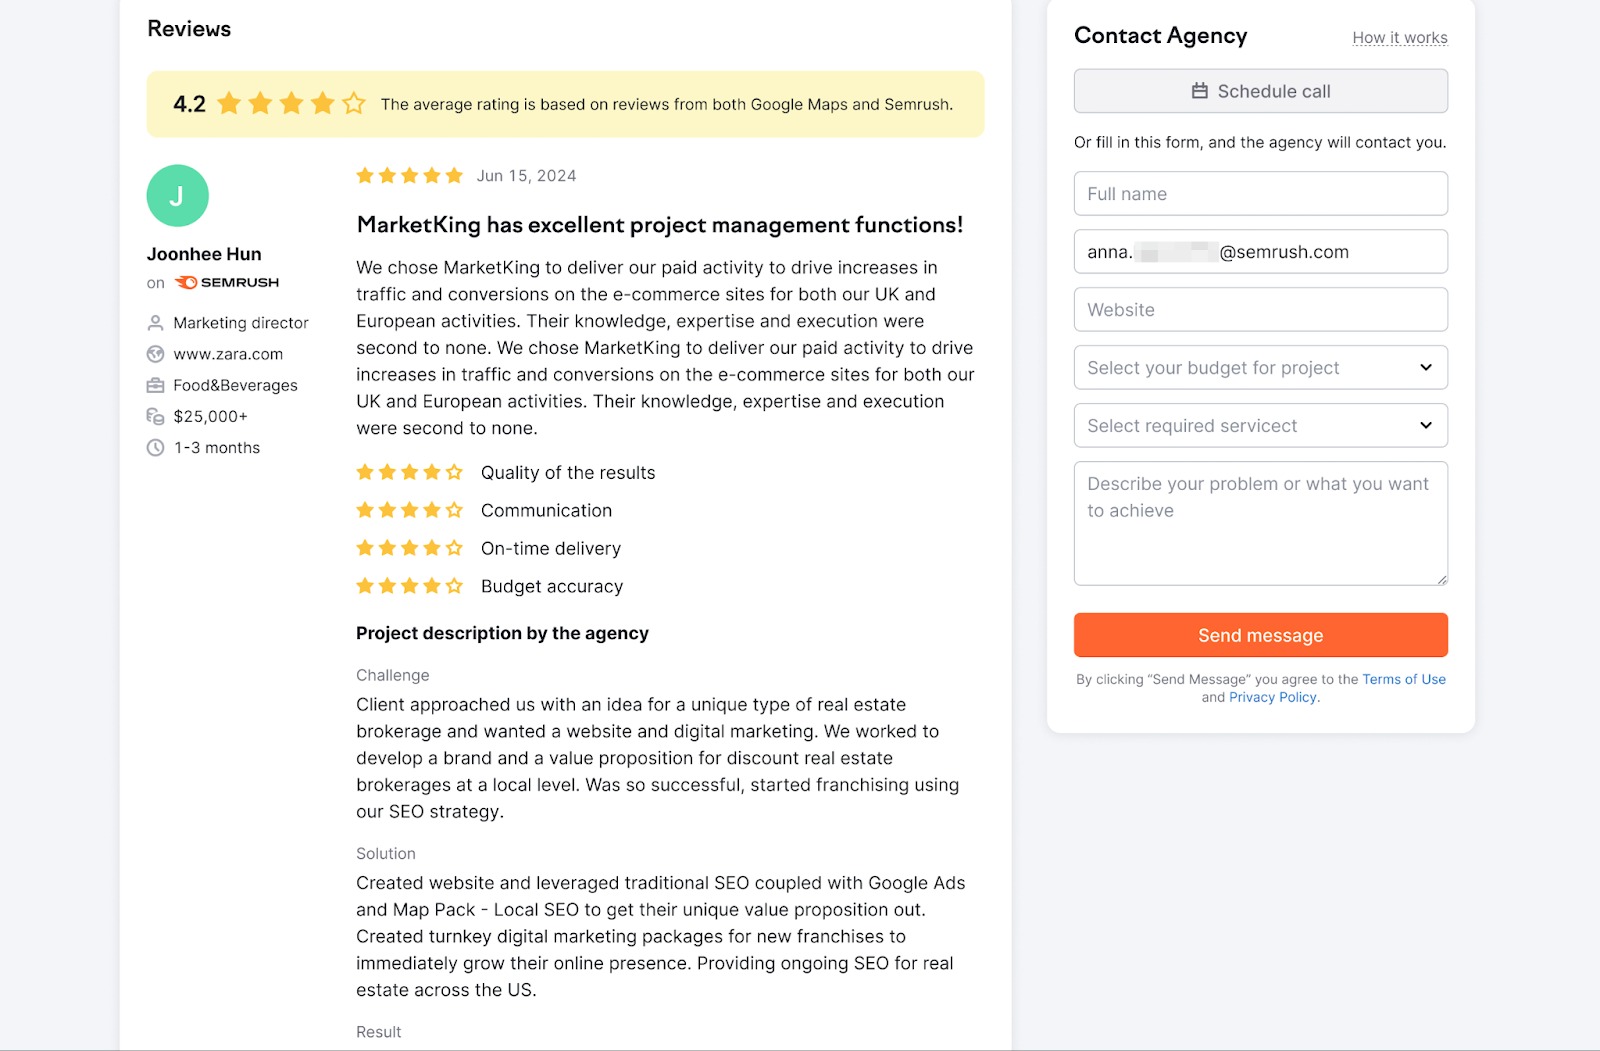Screen dimensions: 1600x1051
Task: Click the globe icon next to www.zara.com
Action: pyautogui.click(x=156, y=353)
